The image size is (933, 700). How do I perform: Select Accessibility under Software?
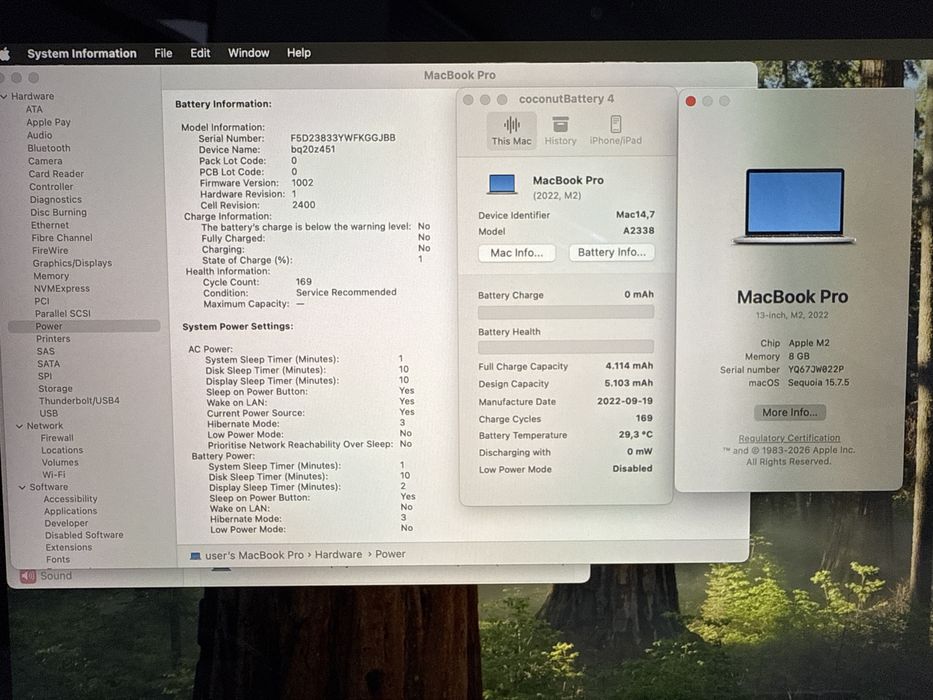70,499
